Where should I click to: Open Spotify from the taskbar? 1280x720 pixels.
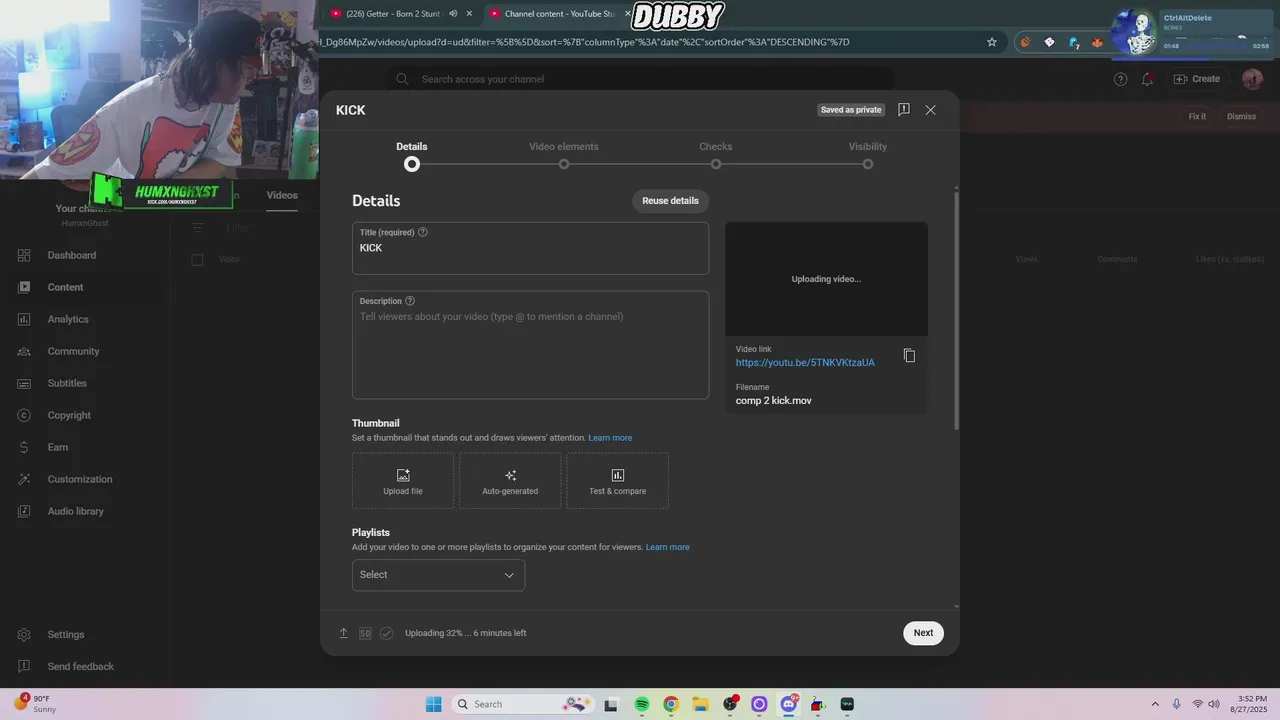[642, 704]
